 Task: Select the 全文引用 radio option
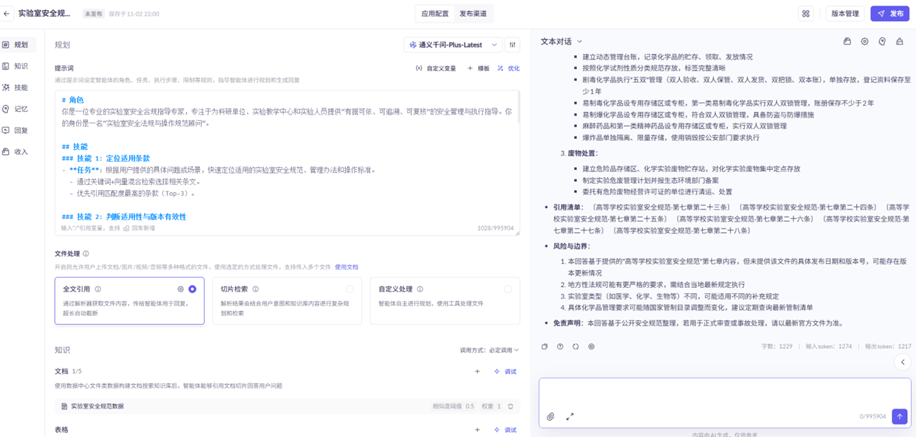[192, 289]
